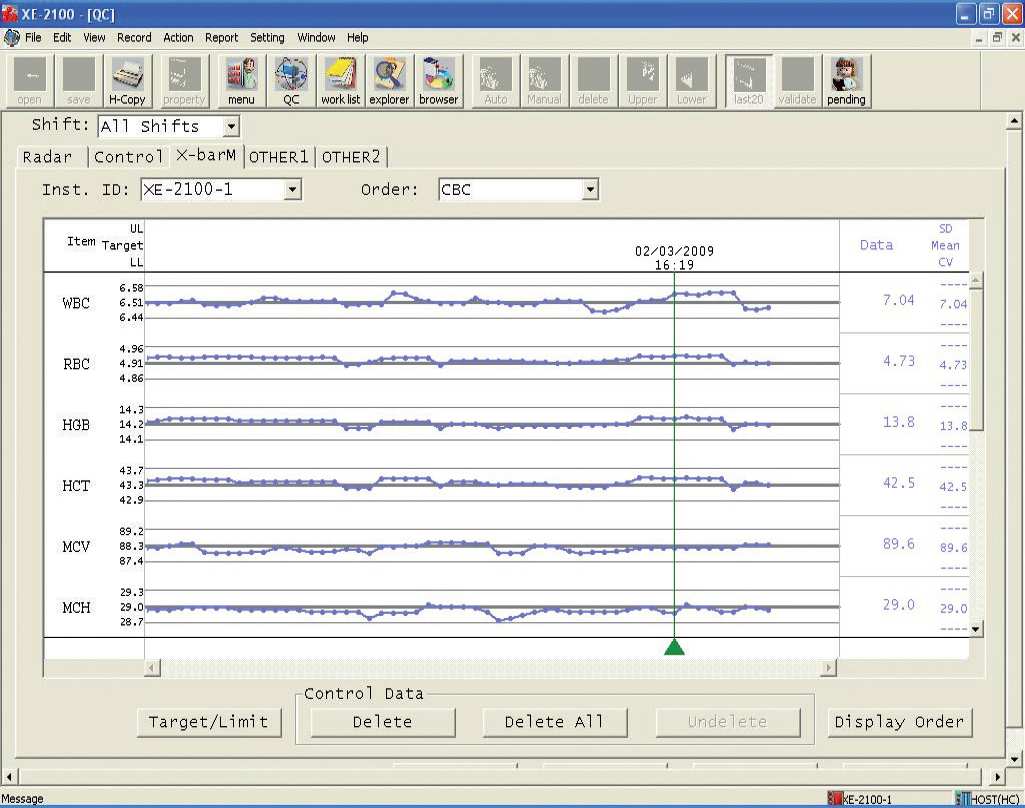This screenshot has width=1025, height=808.
Task: Open the Record menu
Action: click(134, 37)
